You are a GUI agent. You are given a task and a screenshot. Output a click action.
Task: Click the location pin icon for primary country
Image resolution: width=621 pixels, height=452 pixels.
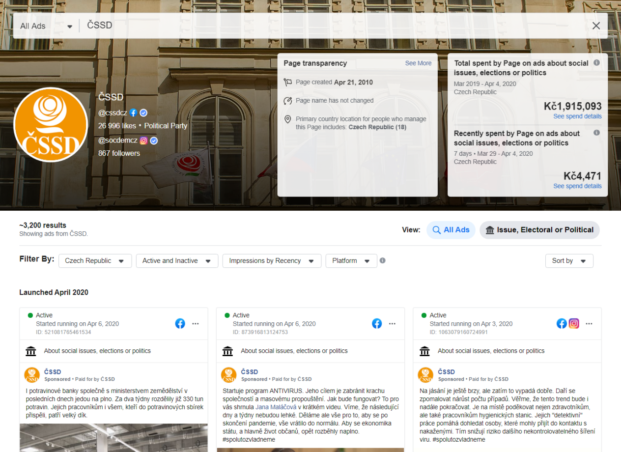click(288, 119)
